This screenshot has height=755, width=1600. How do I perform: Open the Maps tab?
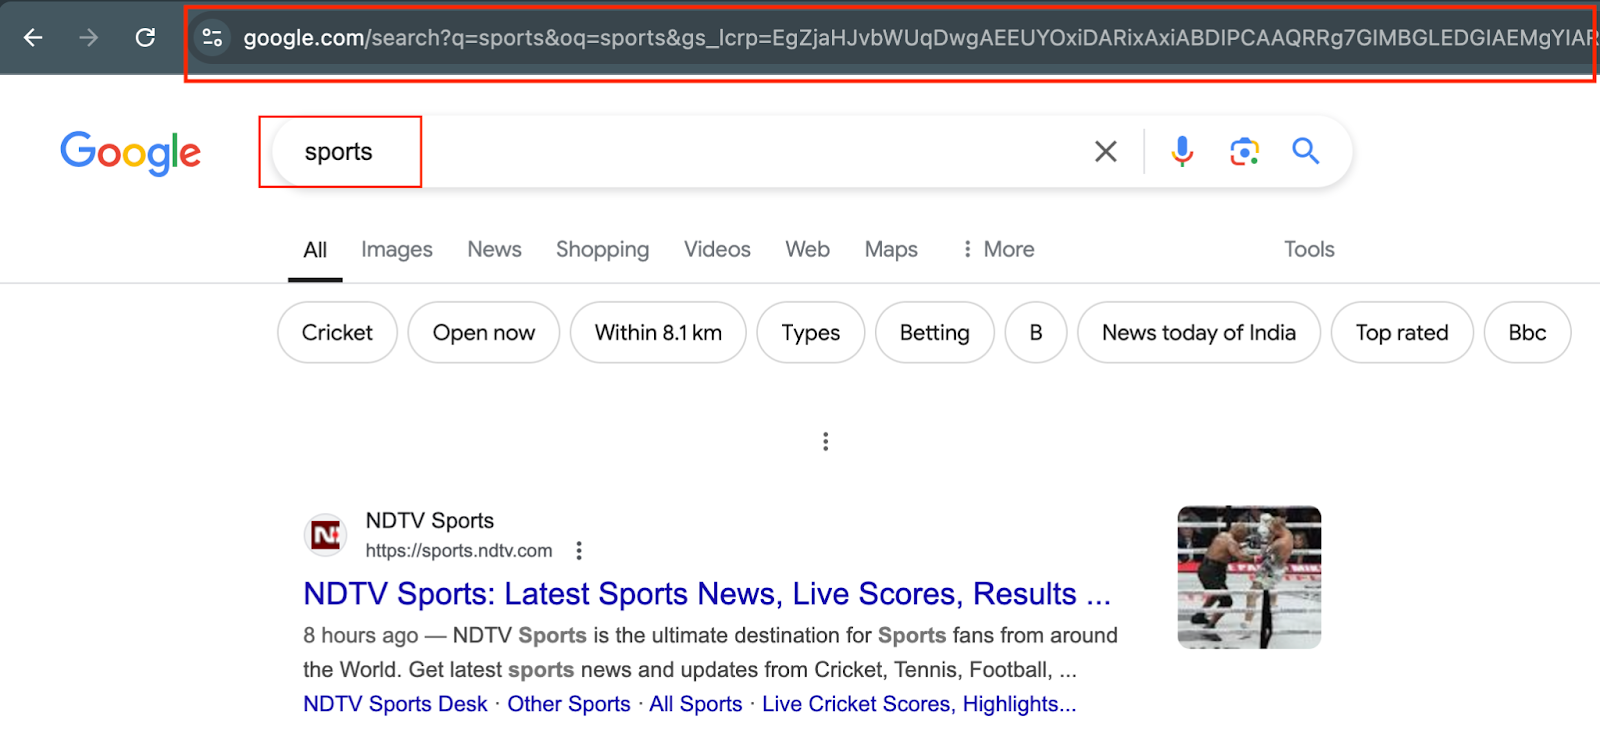[891, 250]
